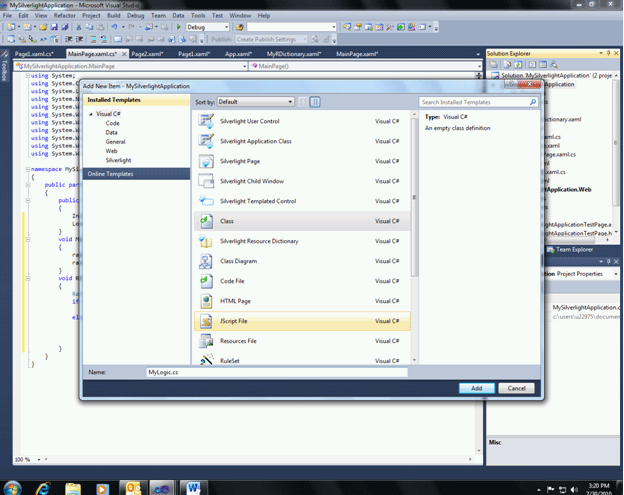Pick the Silverlight Templated Control icon
Image resolution: width=624 pixels, height=495 pixels.
(x=206, y=201)
